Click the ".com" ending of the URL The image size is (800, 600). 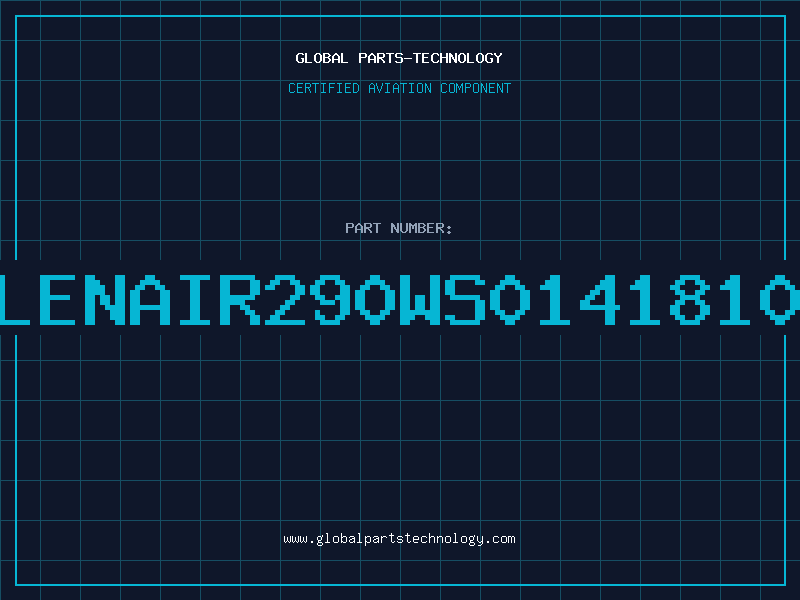(x=499, y=539)
